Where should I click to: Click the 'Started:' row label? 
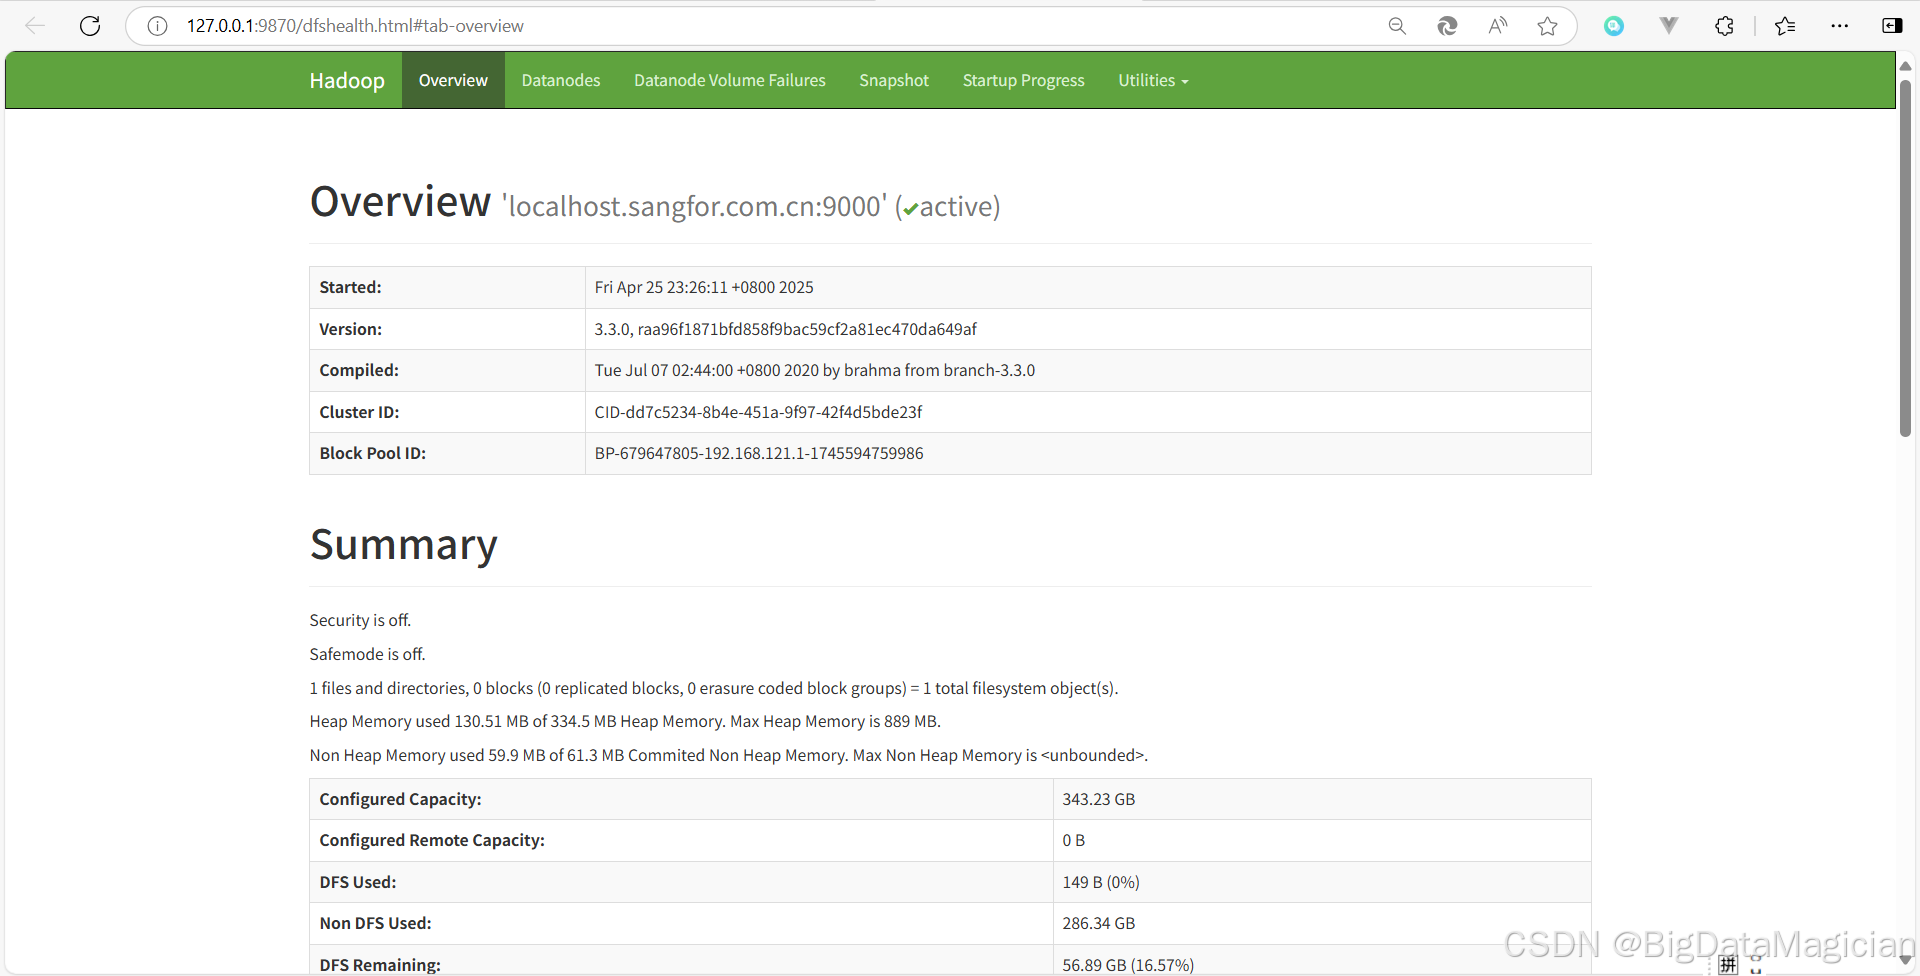350,287
